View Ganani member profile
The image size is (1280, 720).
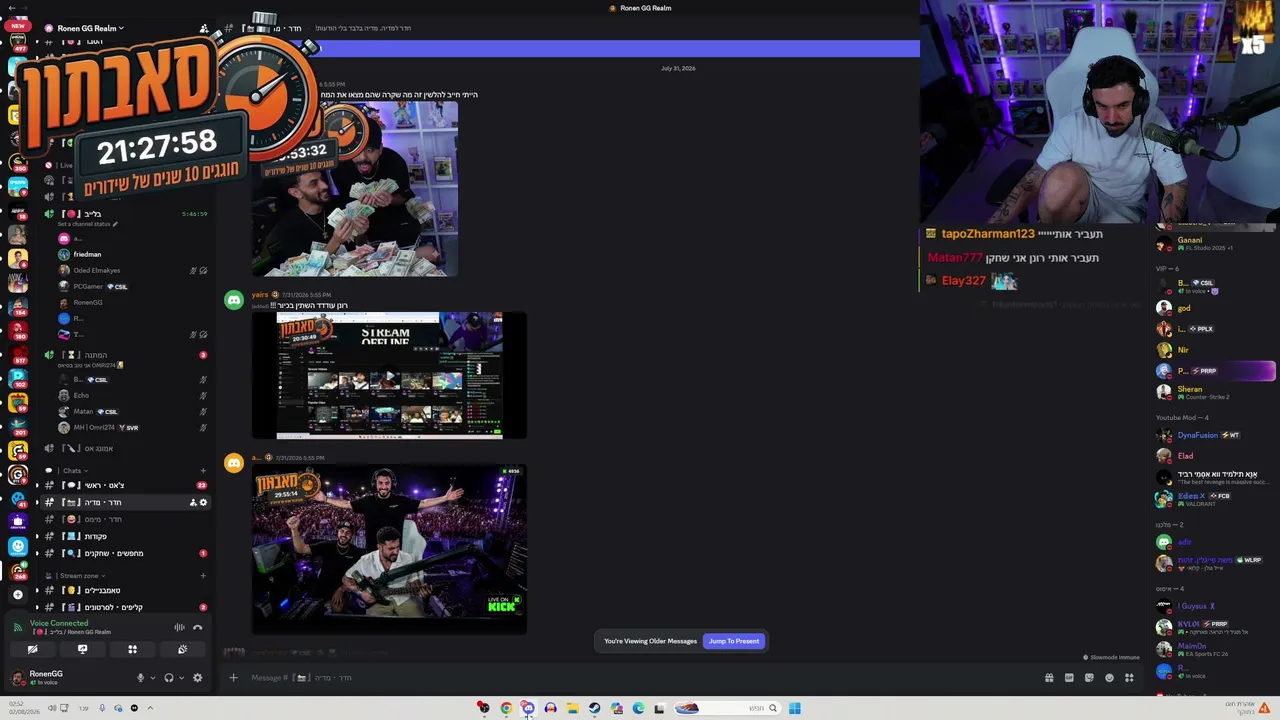coord(1190,243)
